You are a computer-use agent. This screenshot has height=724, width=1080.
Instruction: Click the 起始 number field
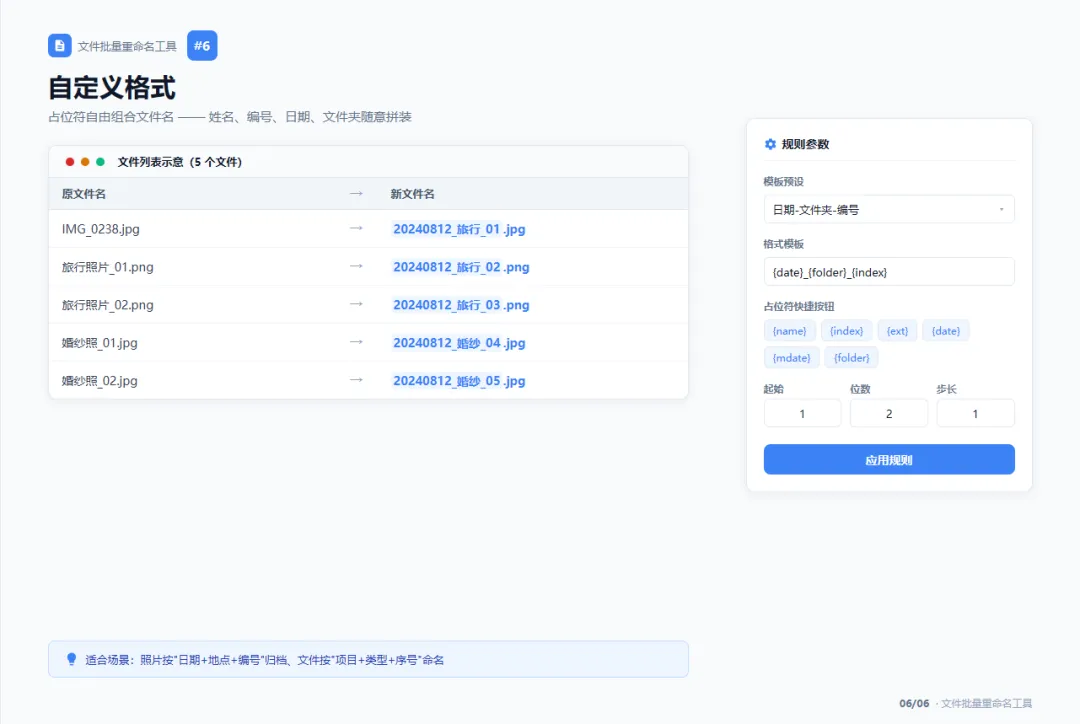tap(802, 413)
